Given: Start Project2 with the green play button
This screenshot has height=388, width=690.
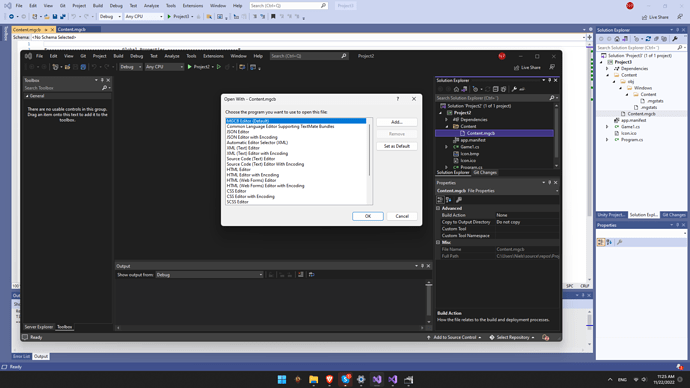Looking at the screenshot, I should 190,67.
